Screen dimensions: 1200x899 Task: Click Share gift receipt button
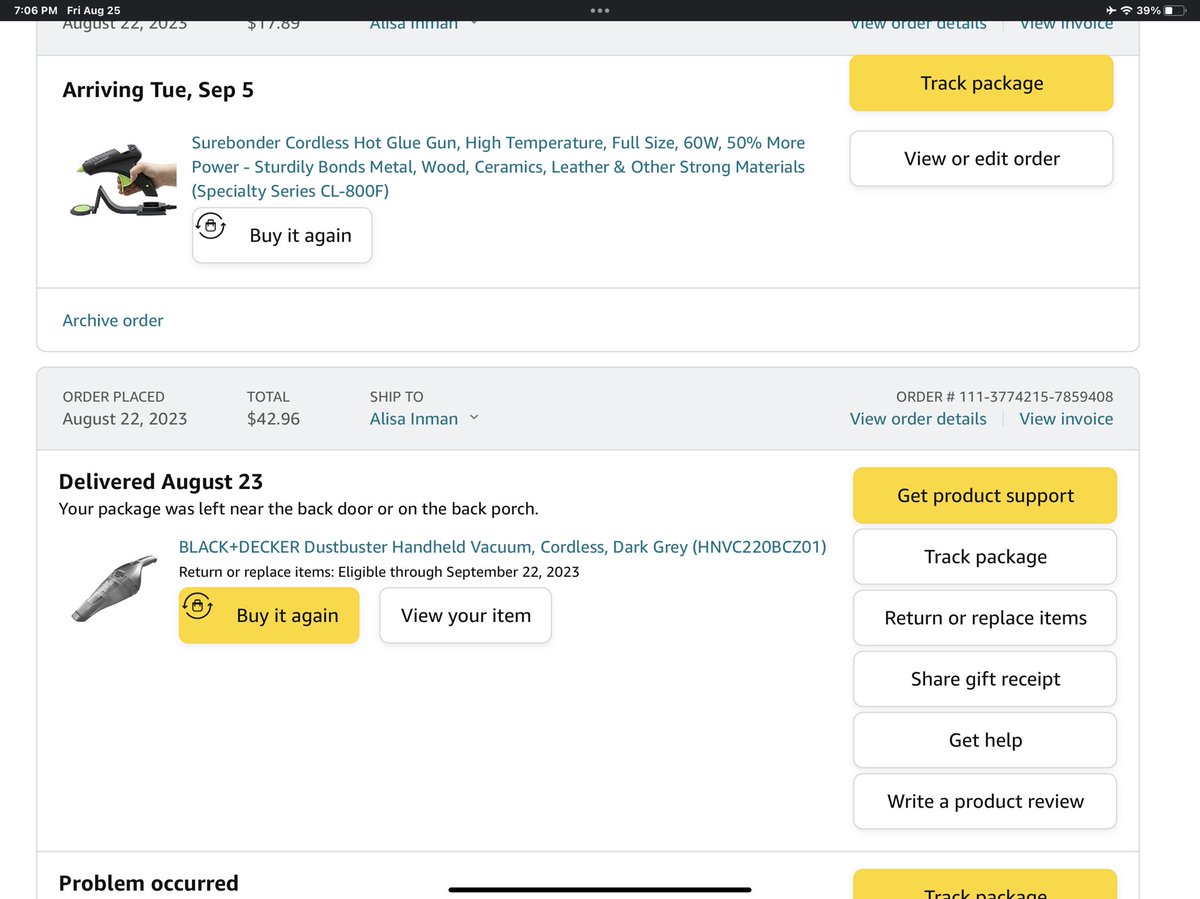[x=985, y=679]
